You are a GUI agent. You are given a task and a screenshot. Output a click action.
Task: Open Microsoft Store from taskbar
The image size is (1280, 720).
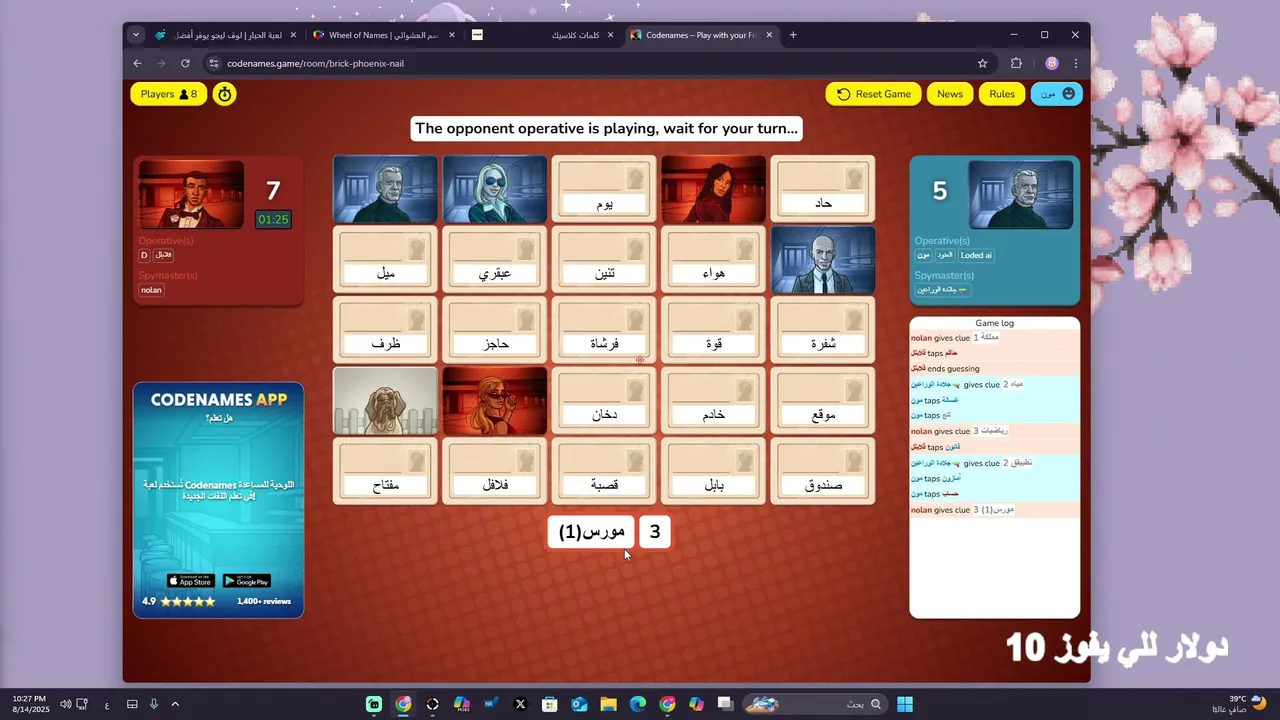coord(549,704)
